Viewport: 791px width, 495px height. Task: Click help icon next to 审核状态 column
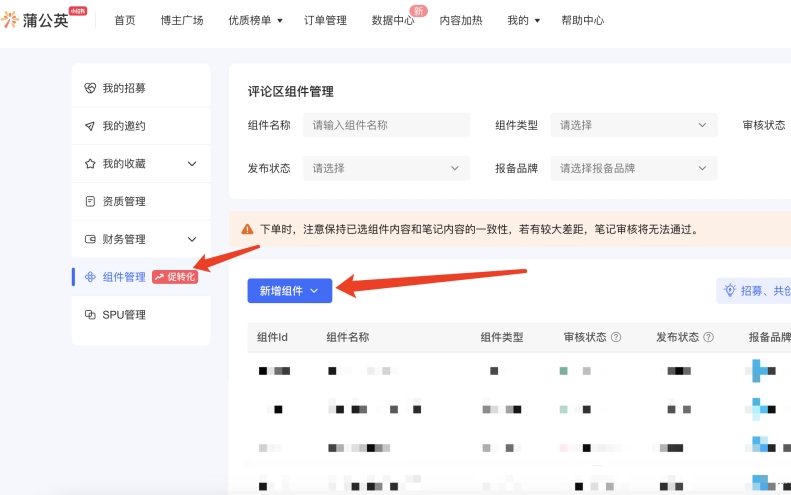click(x=616, y=337)
